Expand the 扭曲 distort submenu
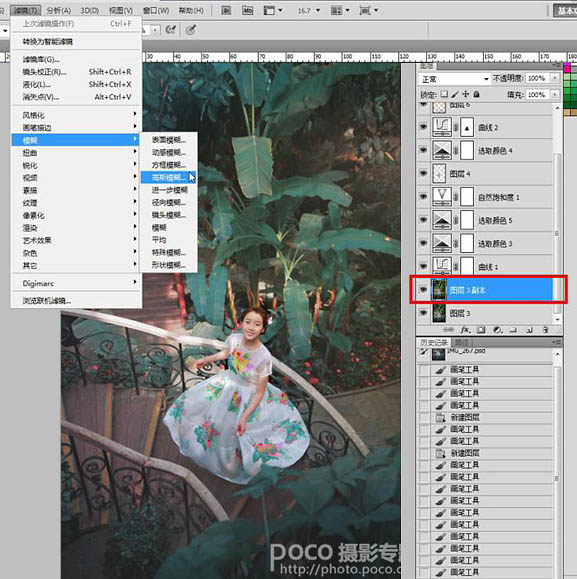 click(76, 153)
